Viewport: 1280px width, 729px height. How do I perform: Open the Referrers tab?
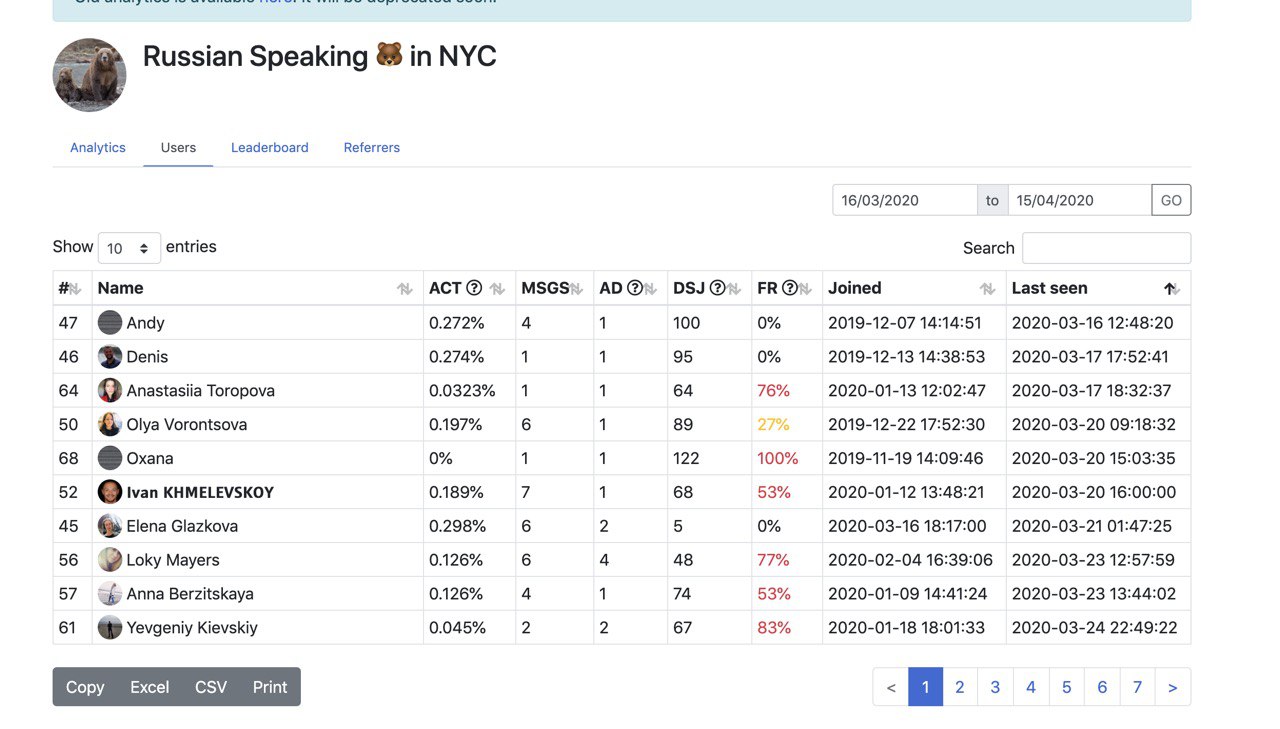(x=372, y=147)
